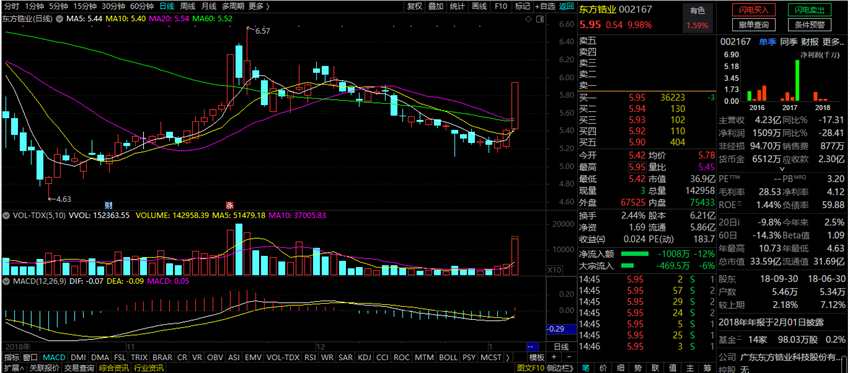Click the 条件预警 alert button

click(x=809, y=24)
